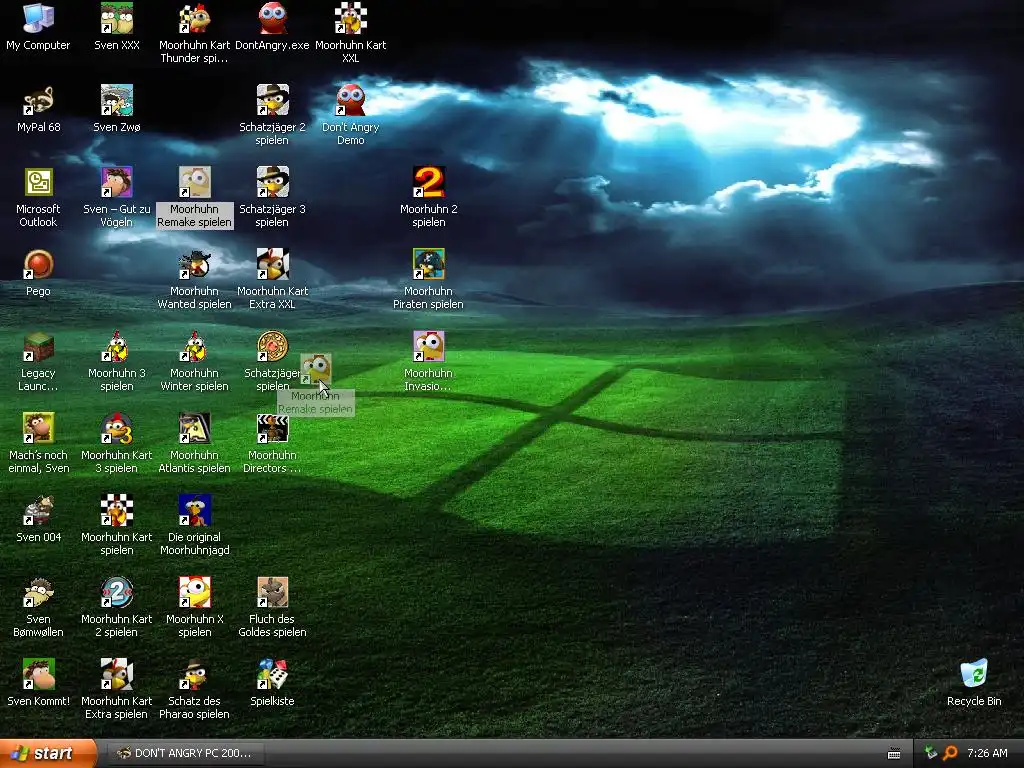
Task: Select the Spielkiste dice icon
Action: point(272,674)
